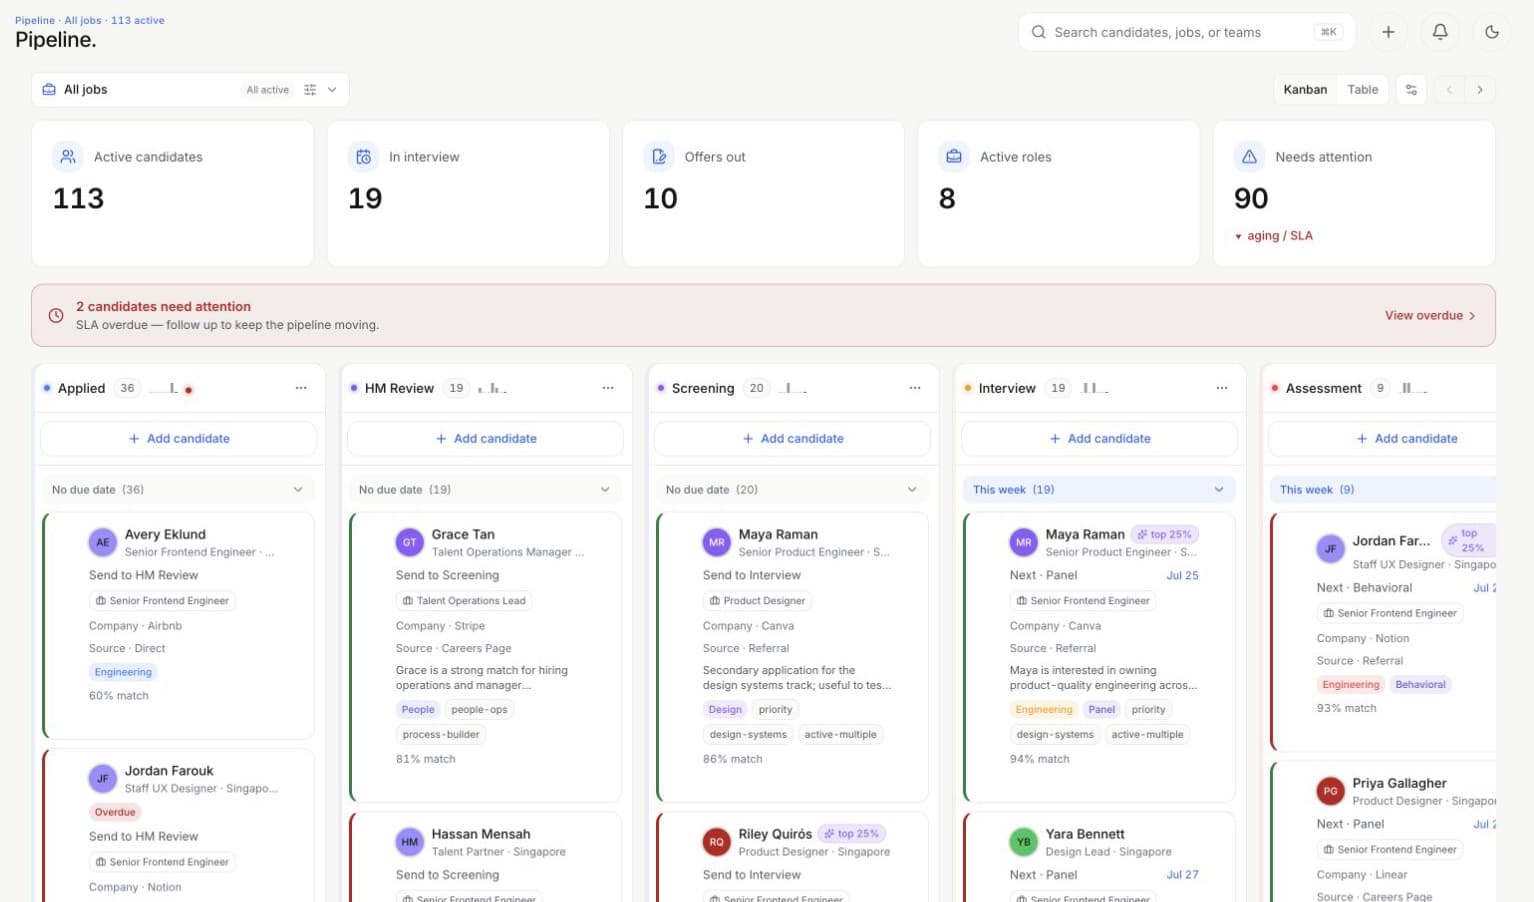
Task: Click Yara Bennett YB avatar
Action: pyautogui.click(x=1024, y=842)
